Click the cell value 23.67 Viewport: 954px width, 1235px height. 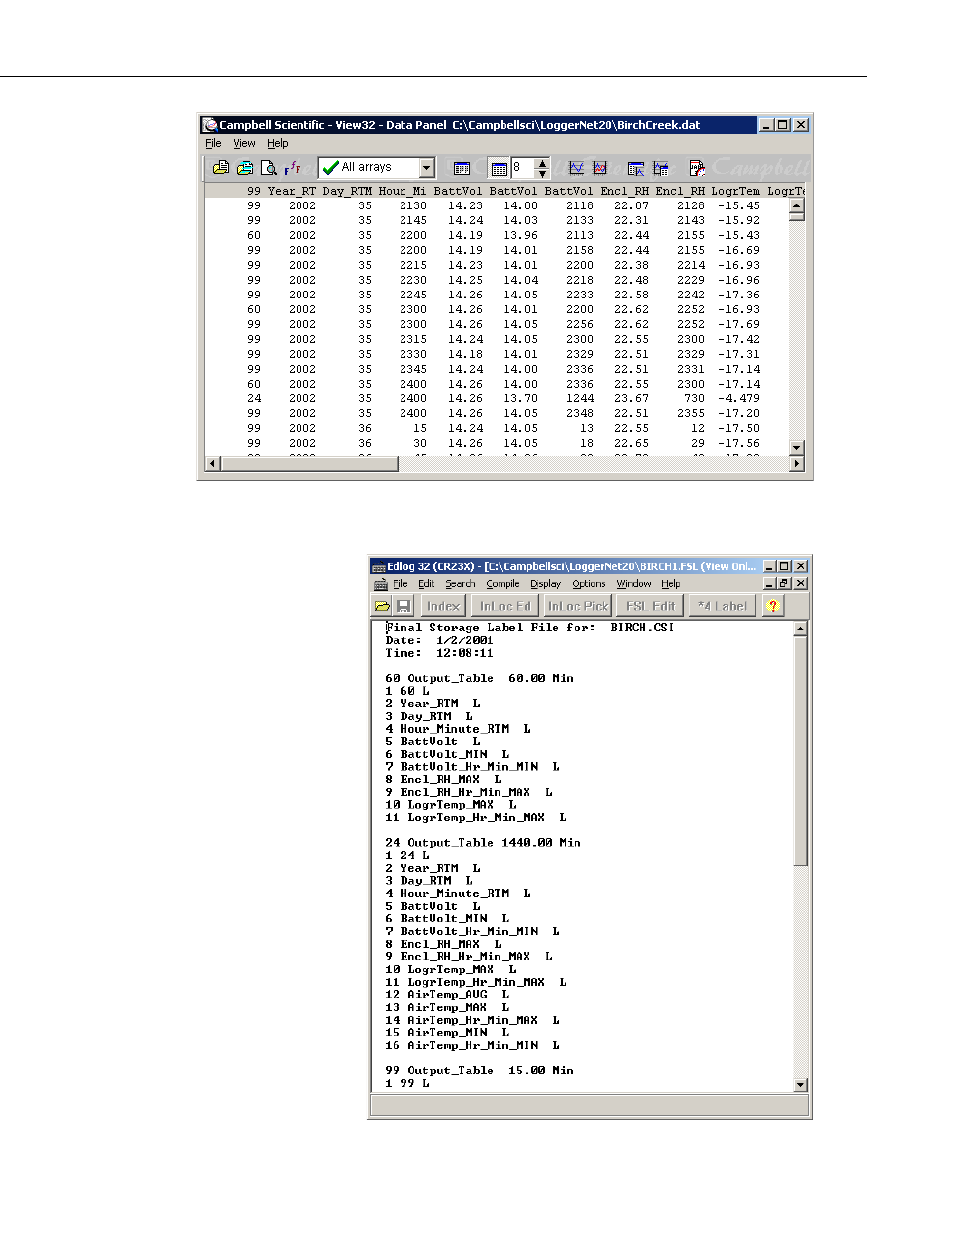point(631,398)
